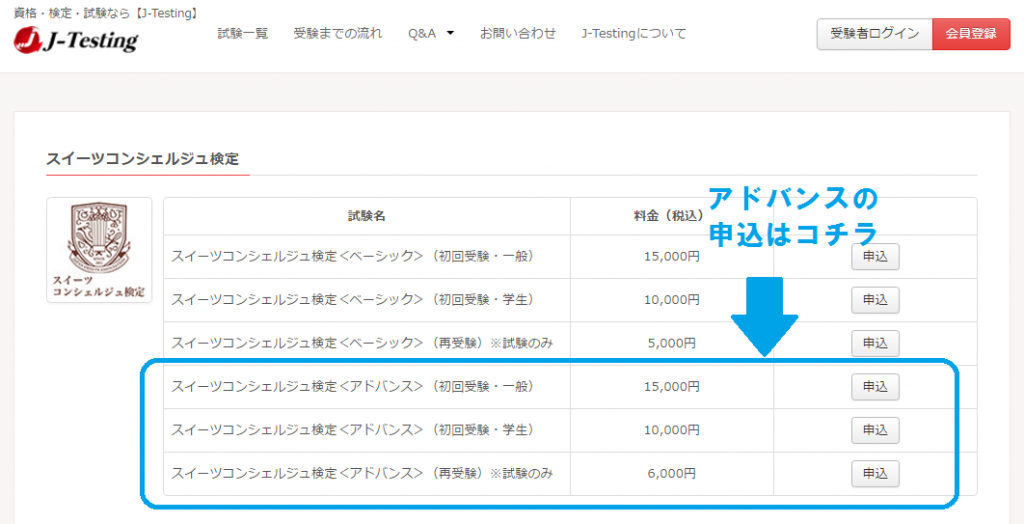Click the red 会員登録 button
Image resolution: width=1024 pixels, height=524 pixels.
[x=971, y=34]
